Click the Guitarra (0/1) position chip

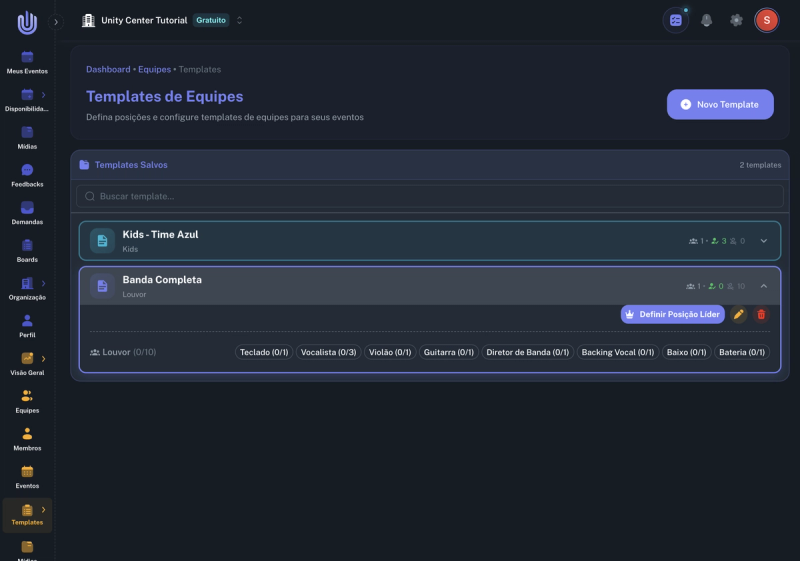[448, 352]
